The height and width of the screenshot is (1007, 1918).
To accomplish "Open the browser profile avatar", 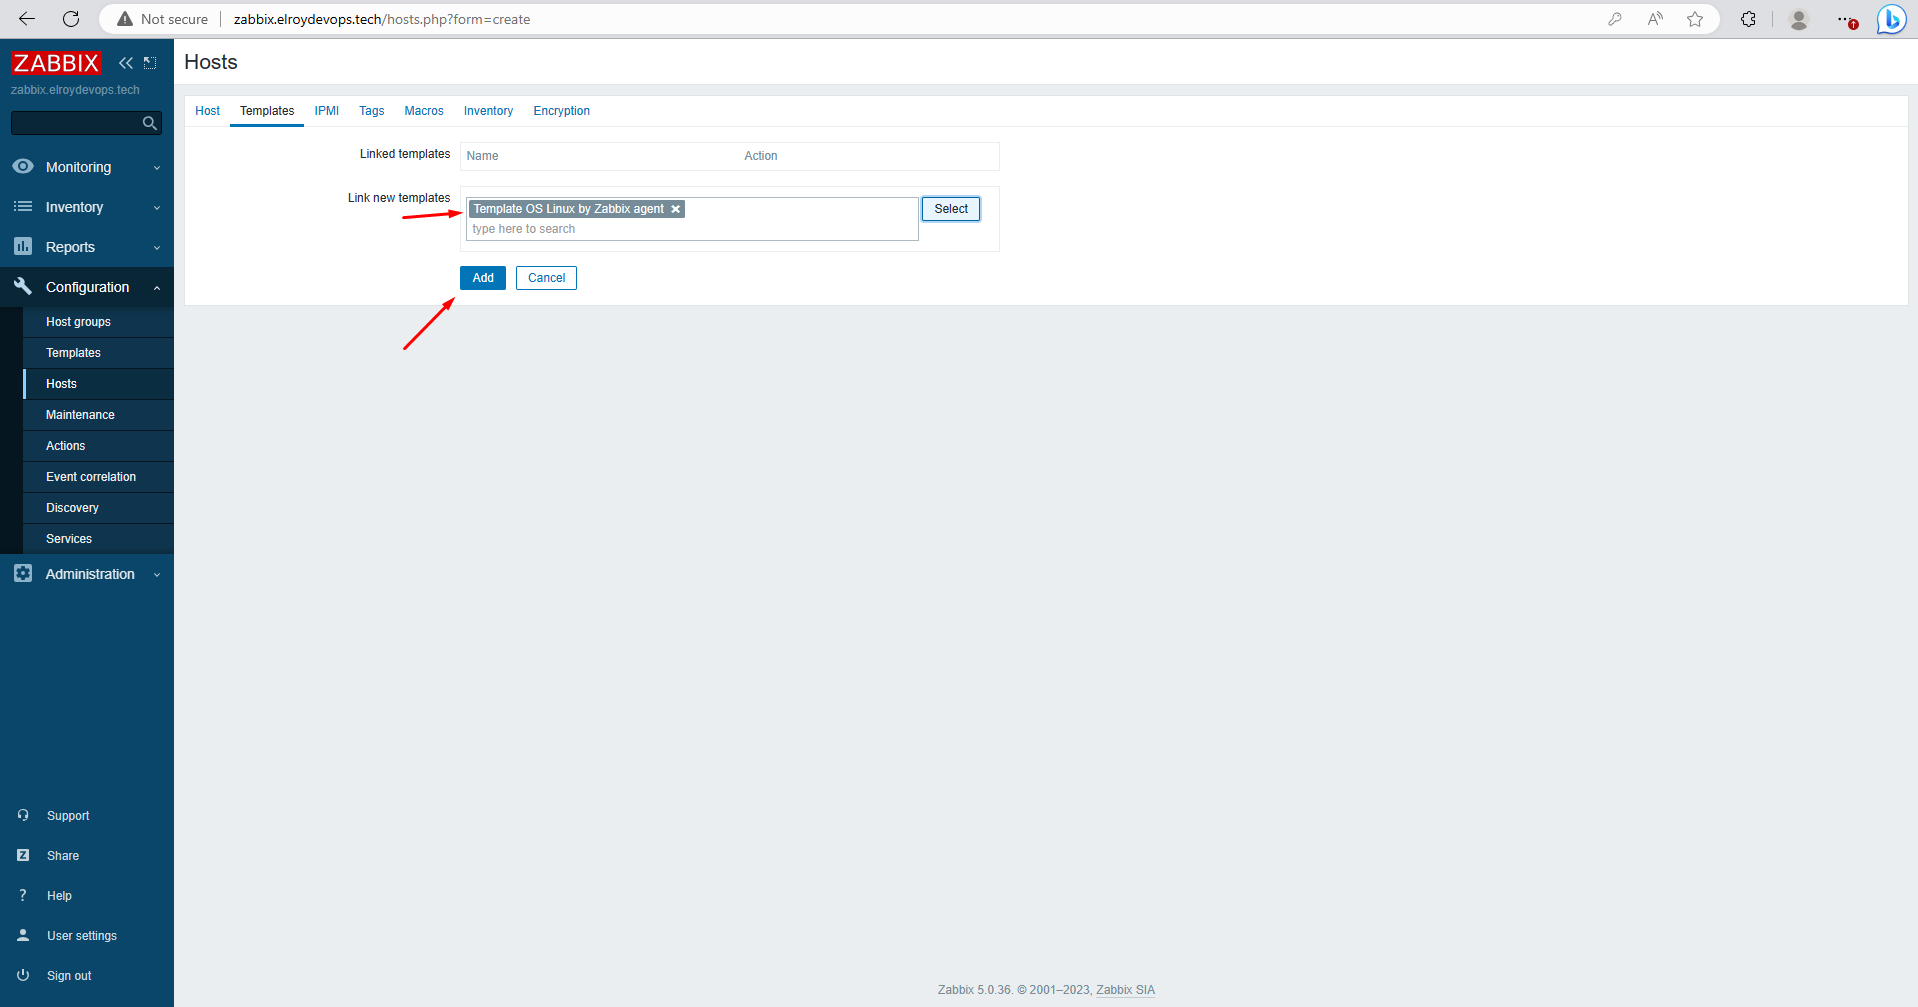I will [x=1799, y=19].
